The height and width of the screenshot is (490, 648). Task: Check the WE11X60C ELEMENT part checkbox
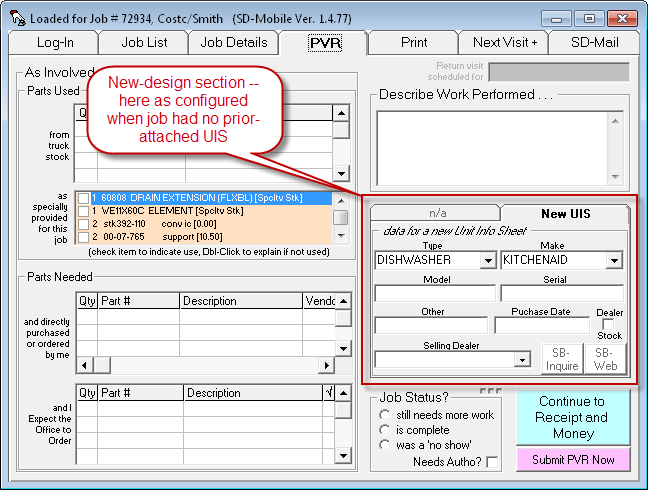pos(83,211)
